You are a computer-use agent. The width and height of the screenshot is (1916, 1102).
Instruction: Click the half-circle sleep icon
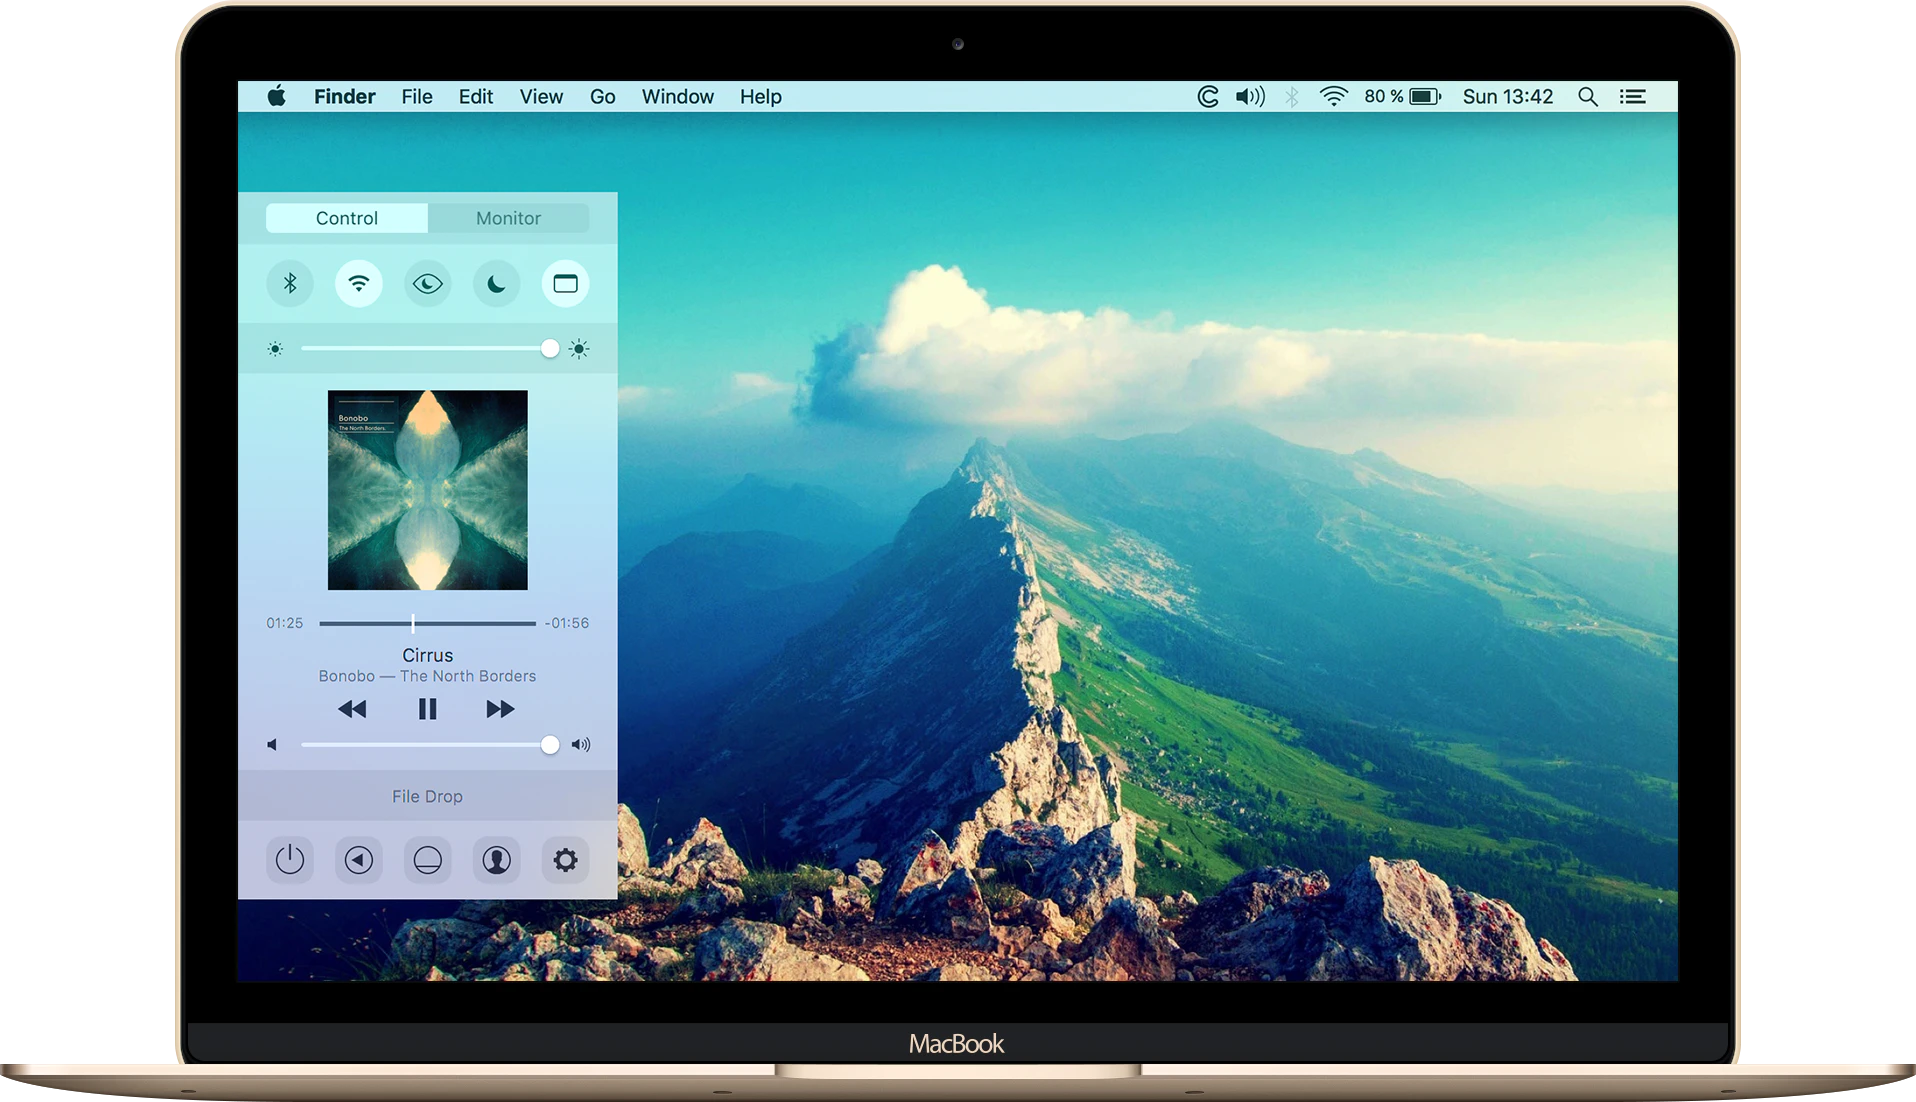pos(428,860)
